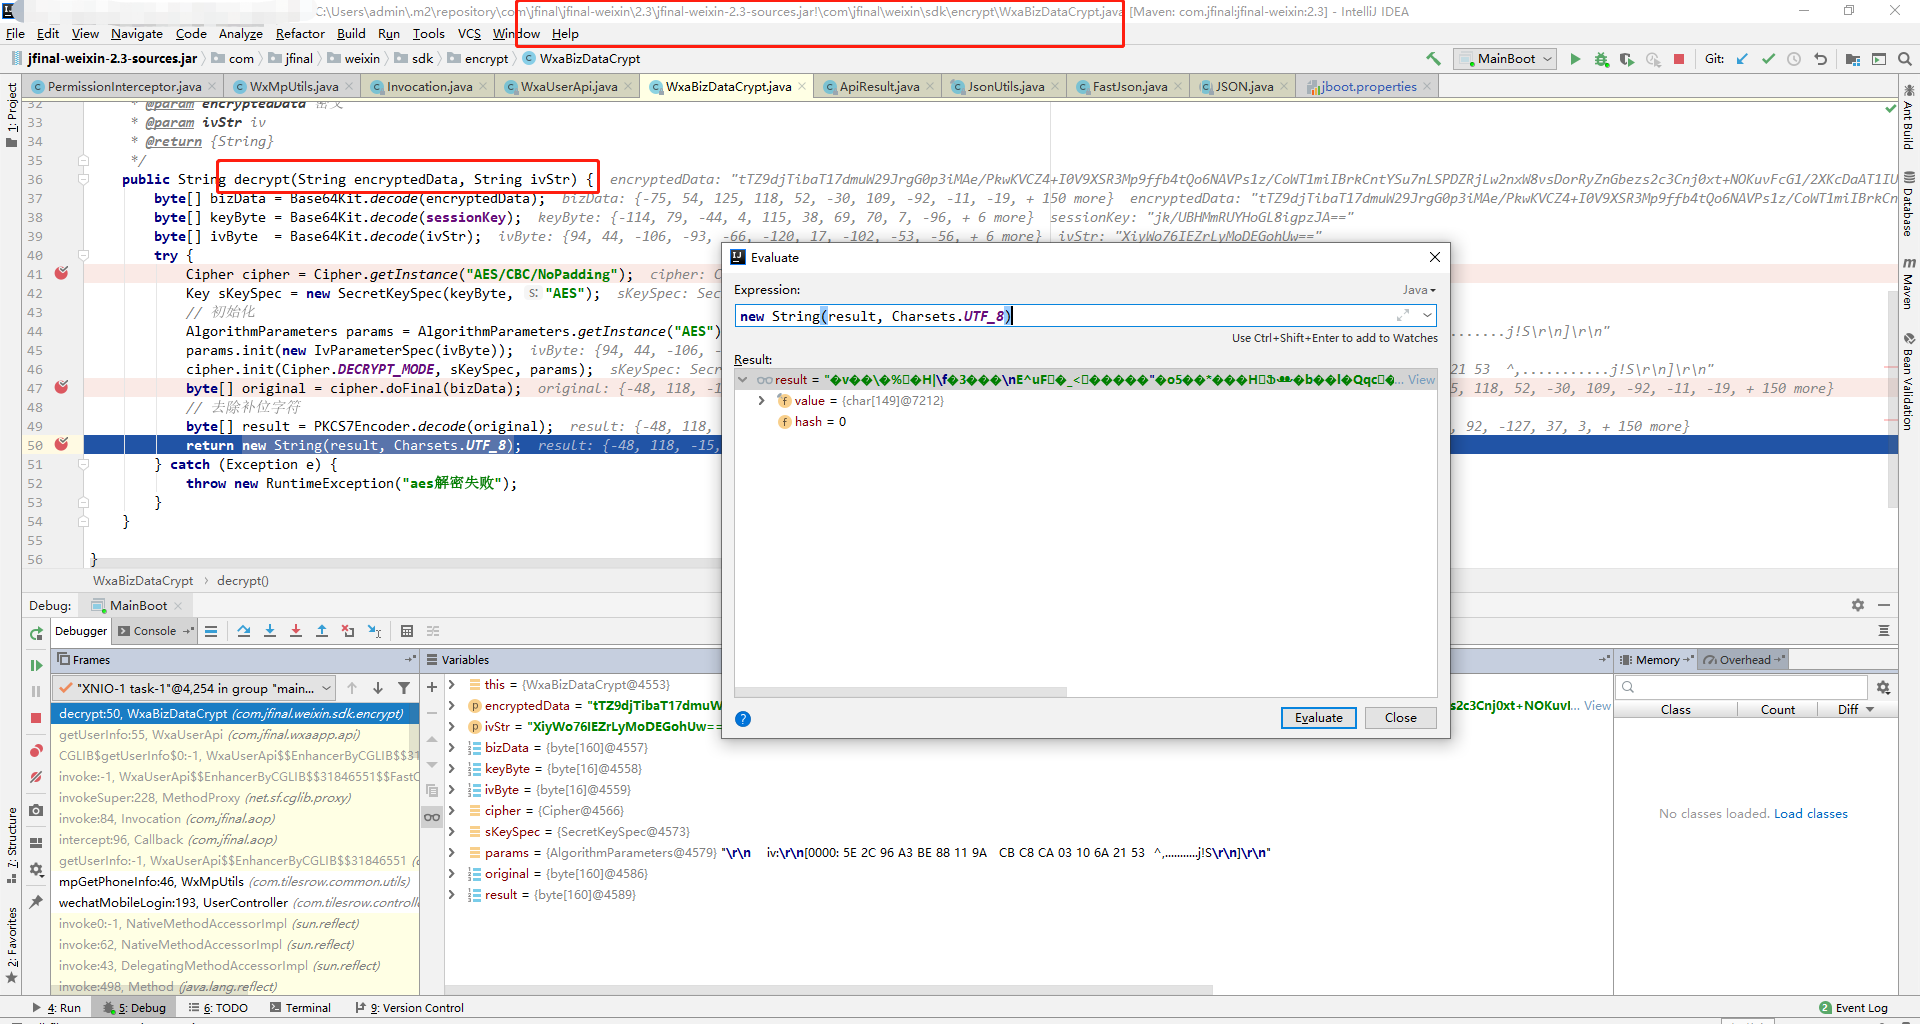The height and width of the screenshot is (1024, 1920).
Task: Click the Git Update Project arrow
Action: click(x=1742, y=59)
